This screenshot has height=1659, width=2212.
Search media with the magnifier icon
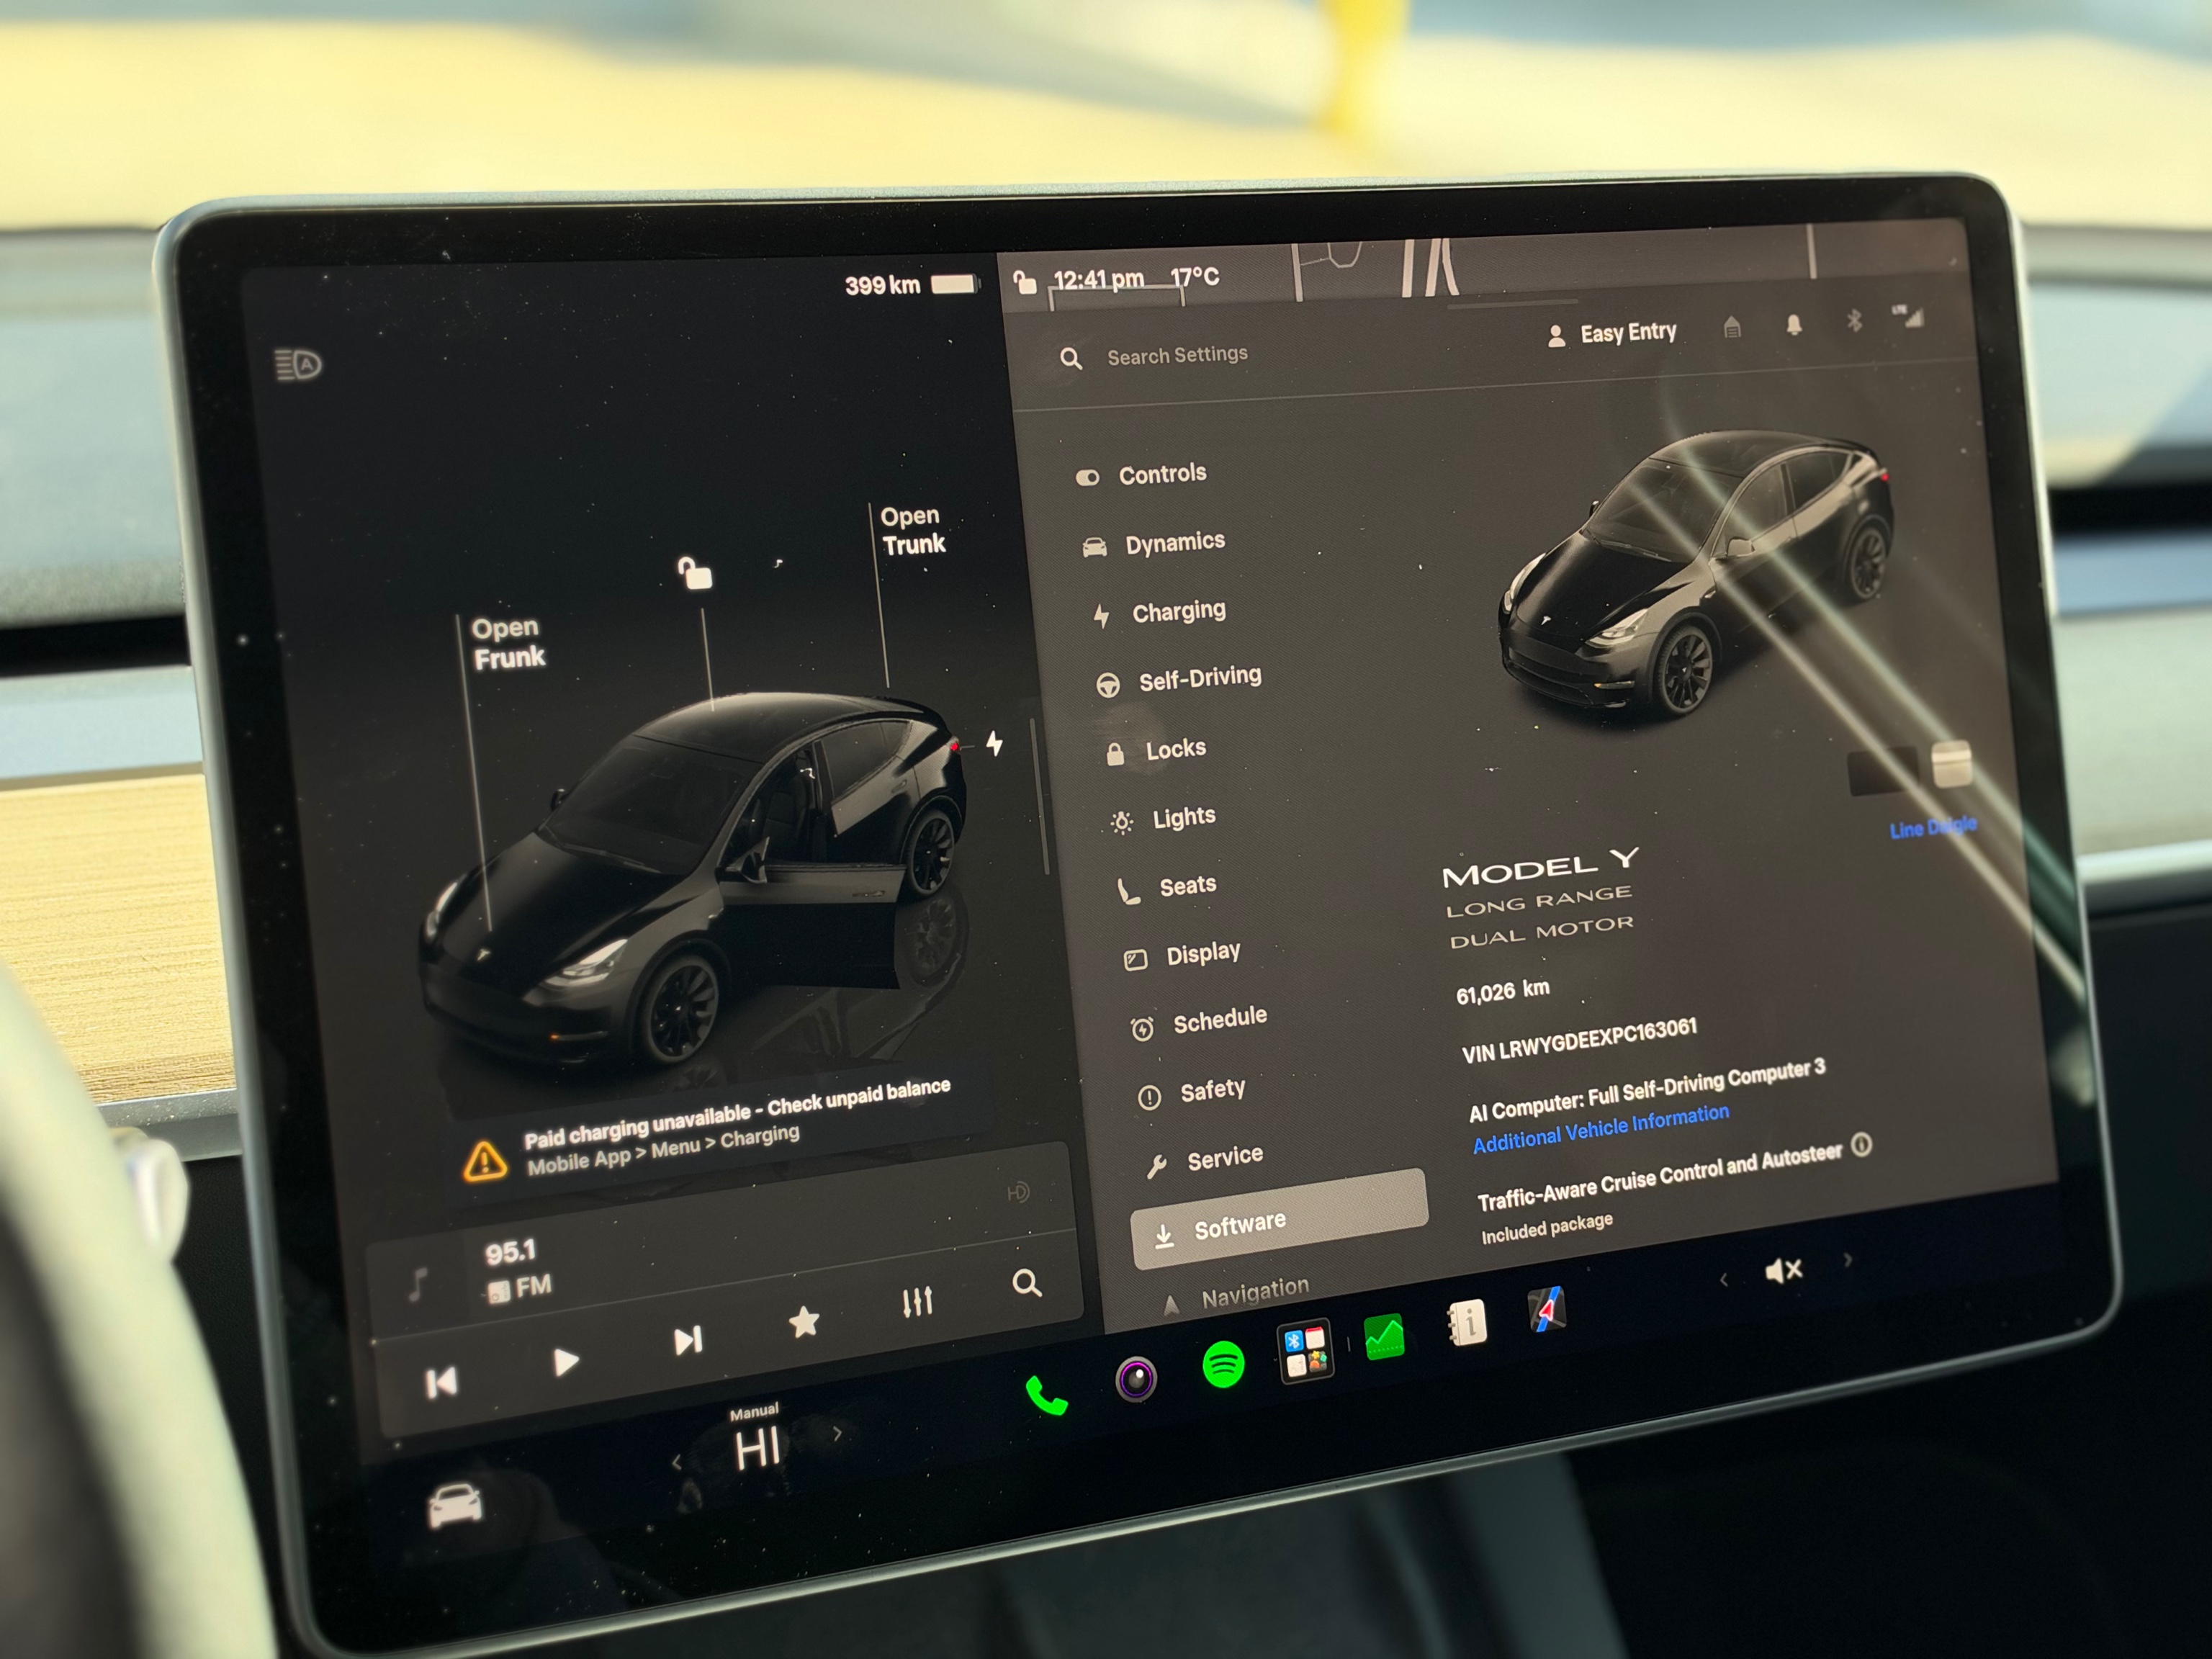pyautogui.click(x=1027, y=1283)
